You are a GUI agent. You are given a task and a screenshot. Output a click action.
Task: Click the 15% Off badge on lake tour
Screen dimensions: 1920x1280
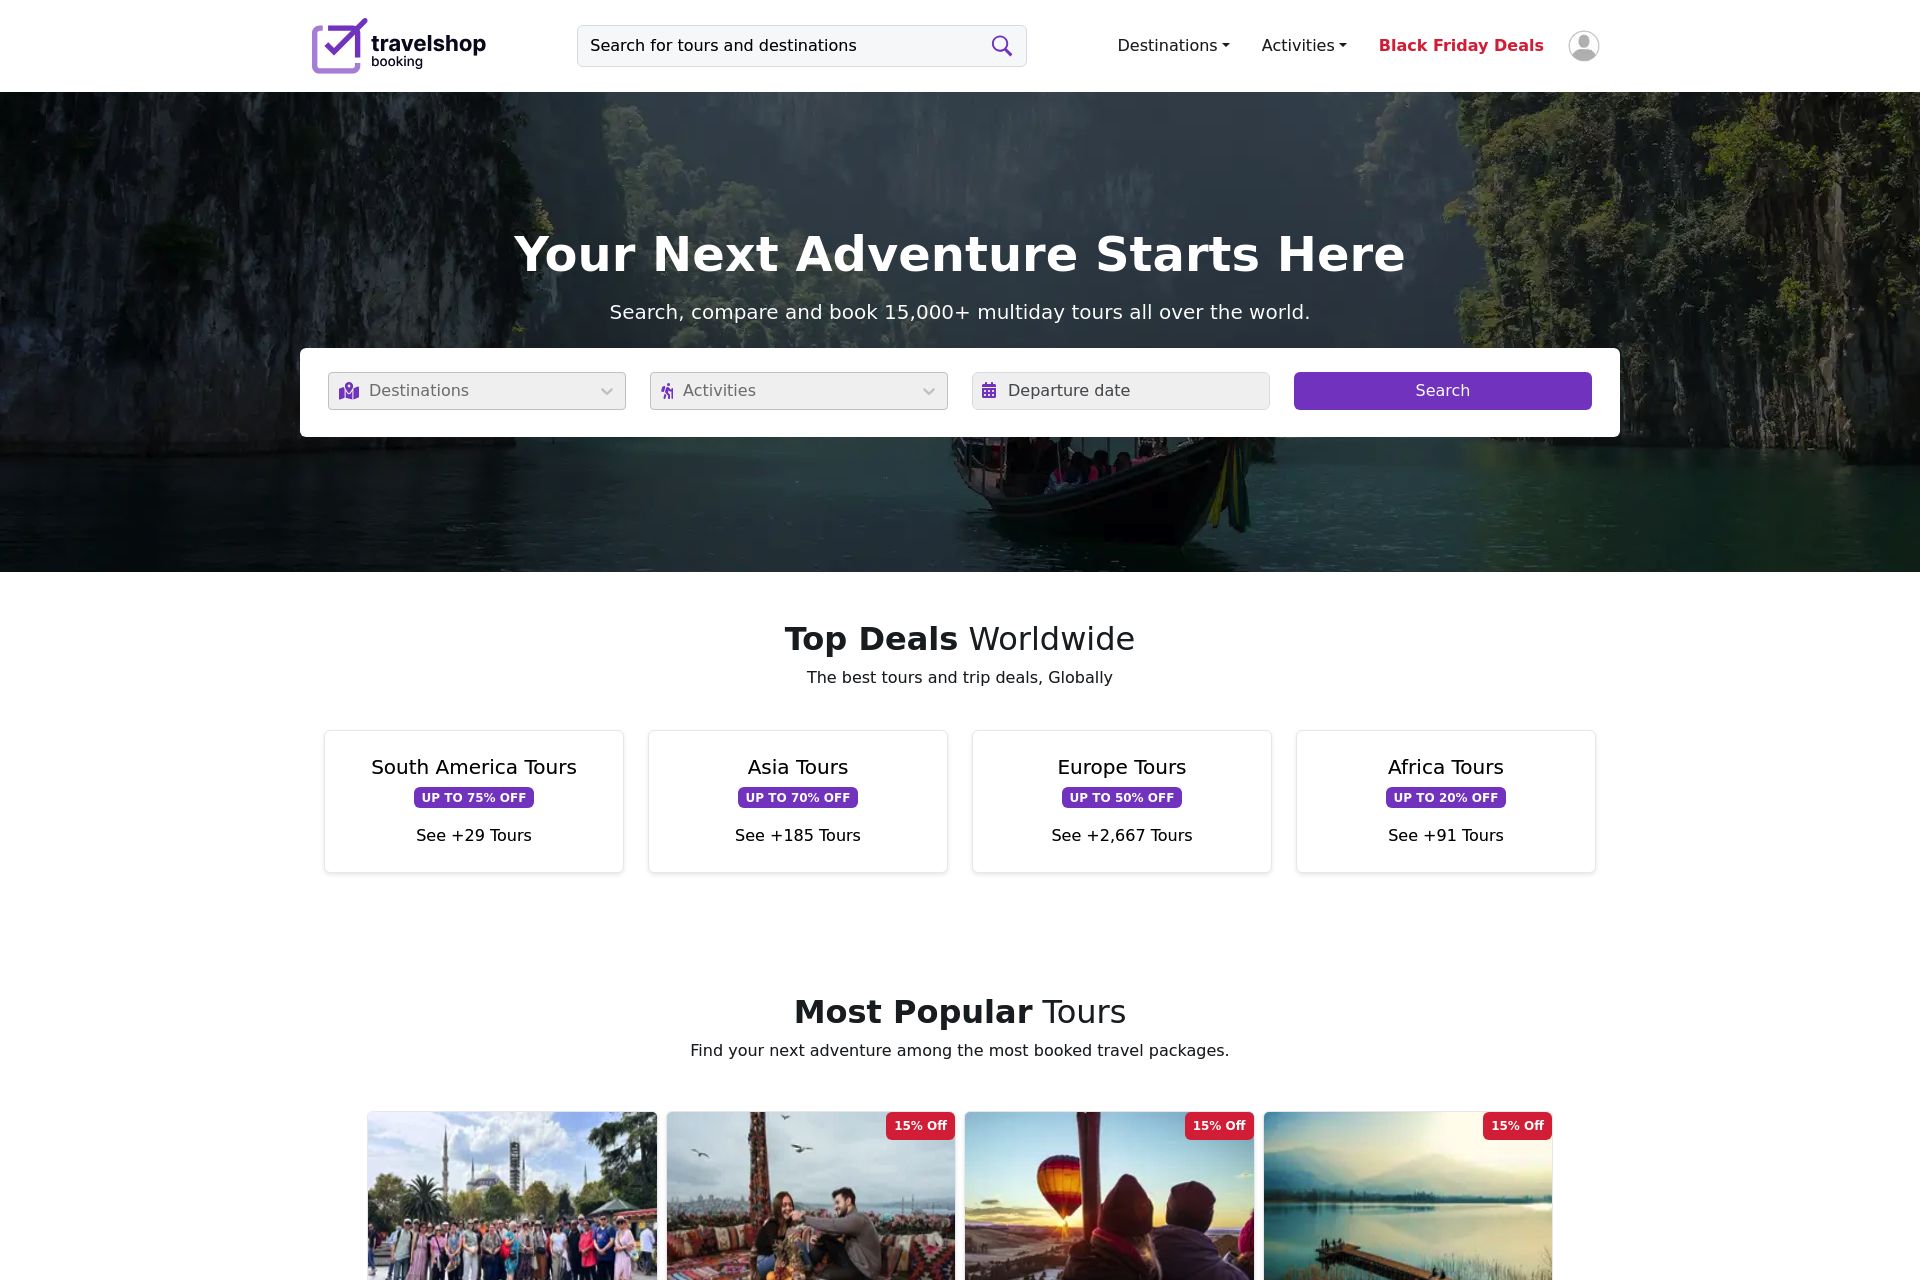[1517, 1126]
